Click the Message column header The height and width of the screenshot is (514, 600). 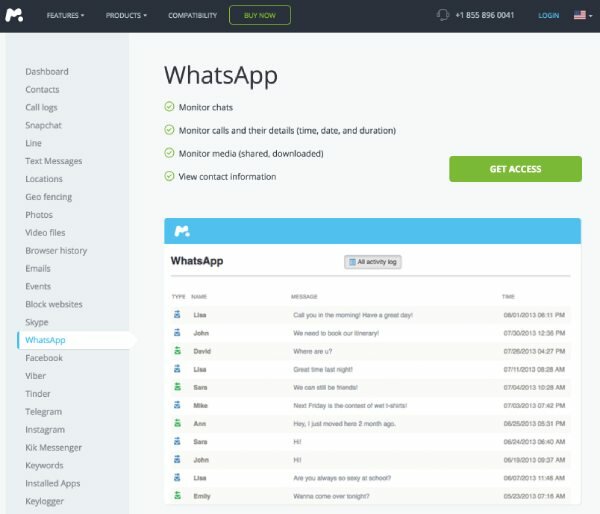point(304,297)
